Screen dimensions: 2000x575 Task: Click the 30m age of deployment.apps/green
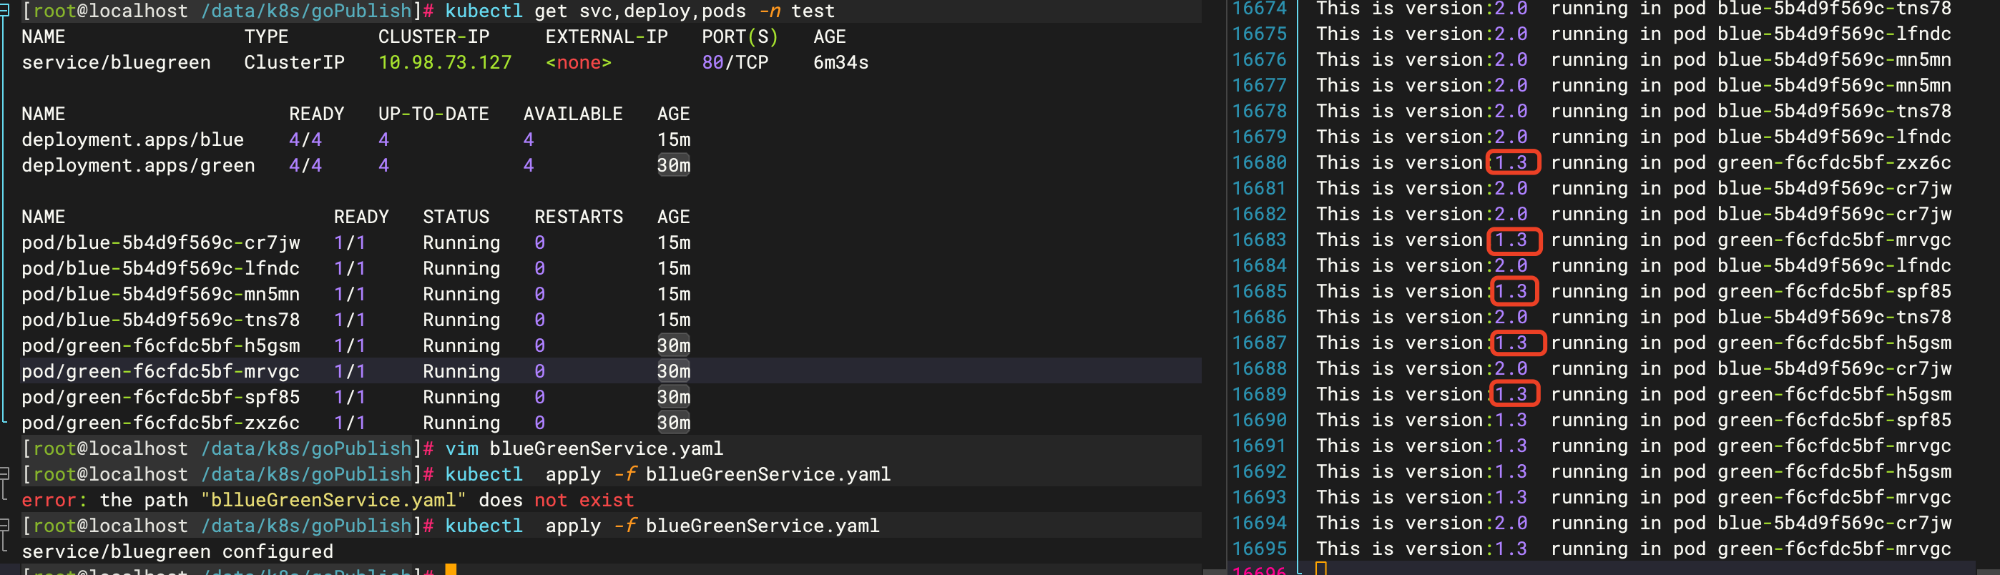(x=674, y=166)
